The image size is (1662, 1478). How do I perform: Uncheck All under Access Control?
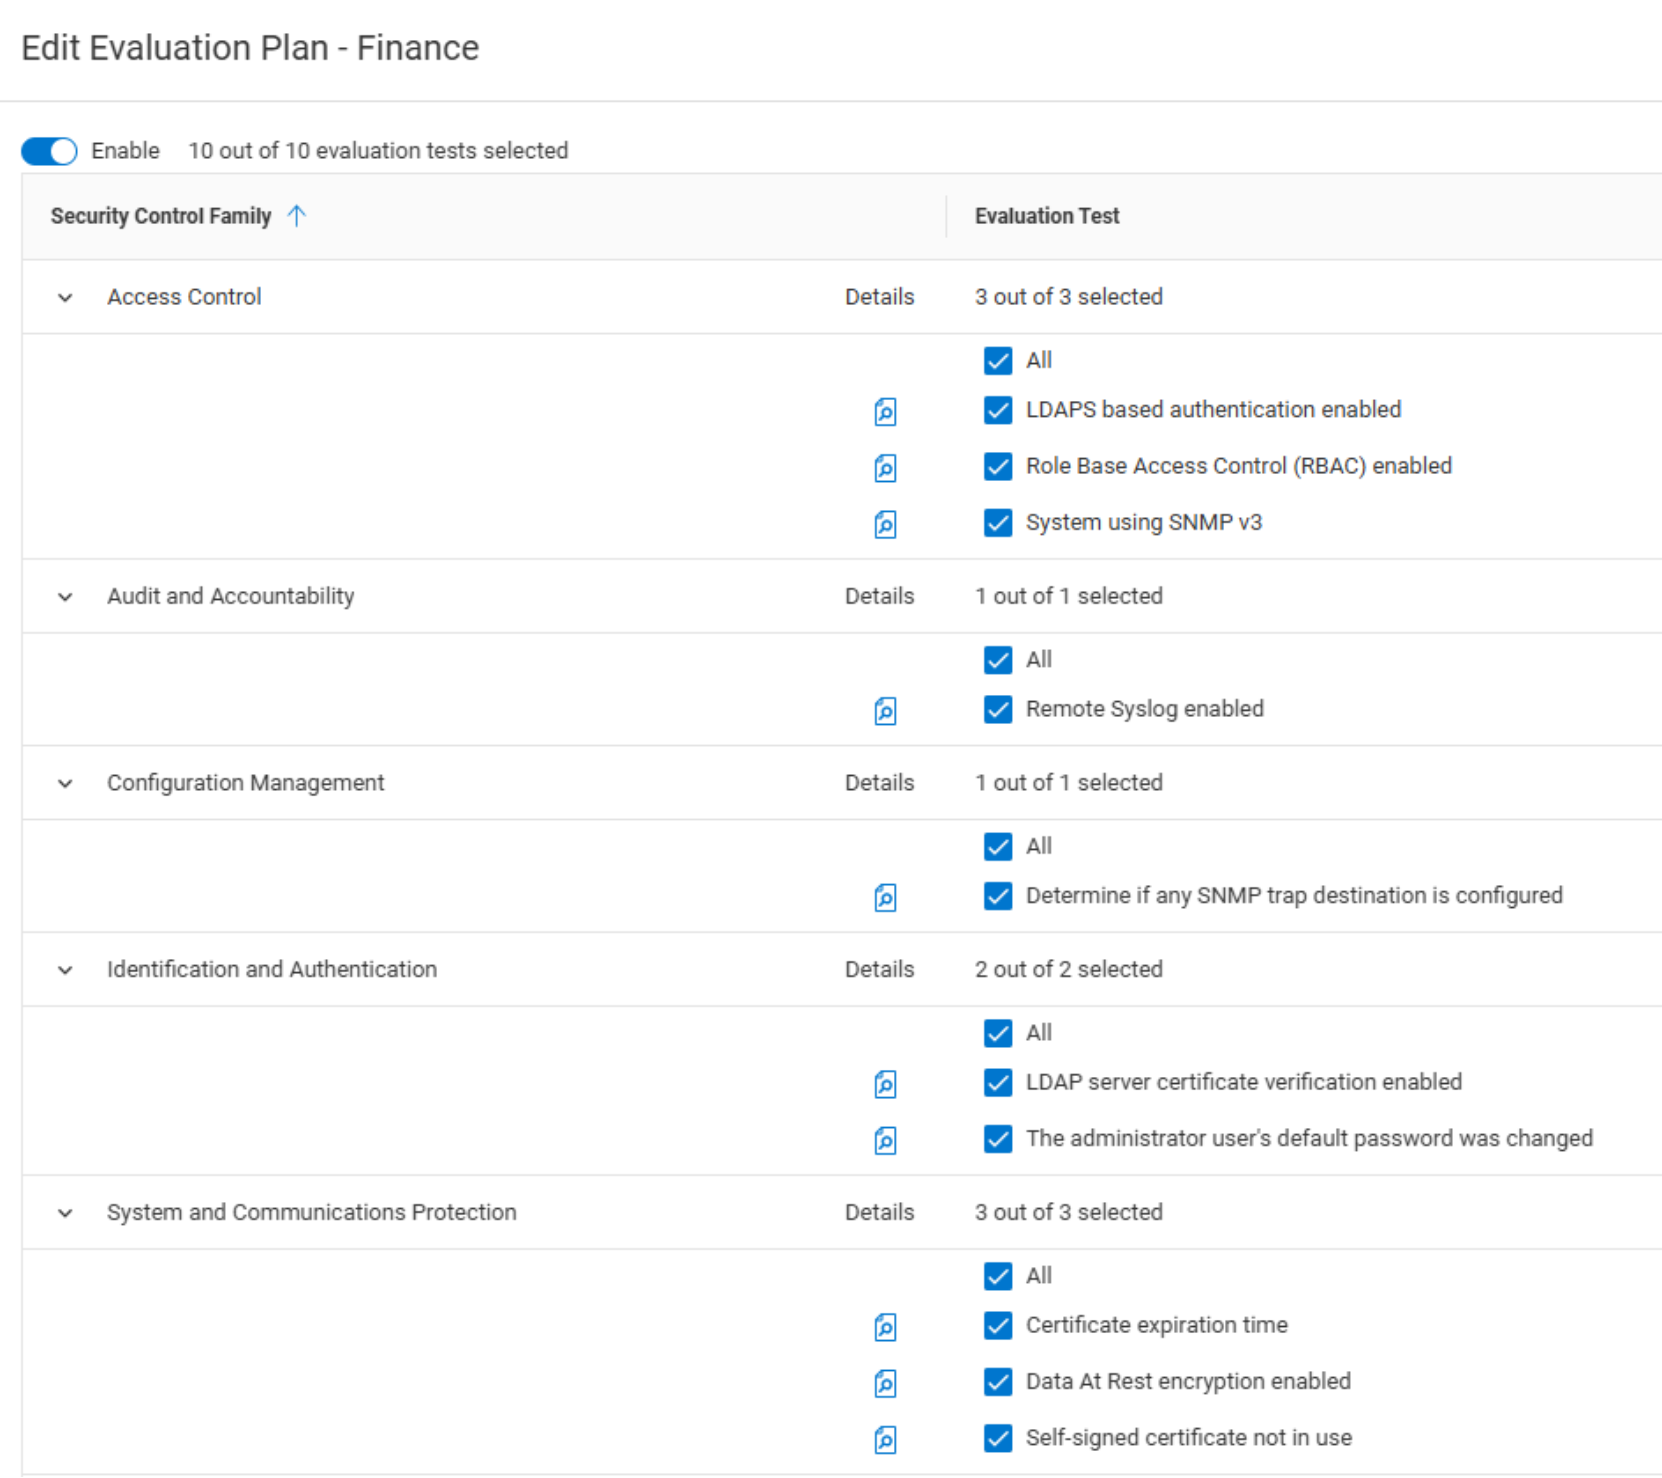pyautogui.click(x=998, y=360)
